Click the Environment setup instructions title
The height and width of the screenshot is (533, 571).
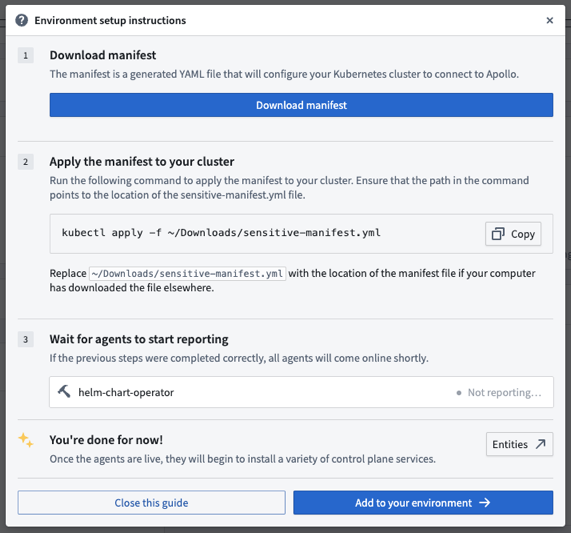coord(110,20)
